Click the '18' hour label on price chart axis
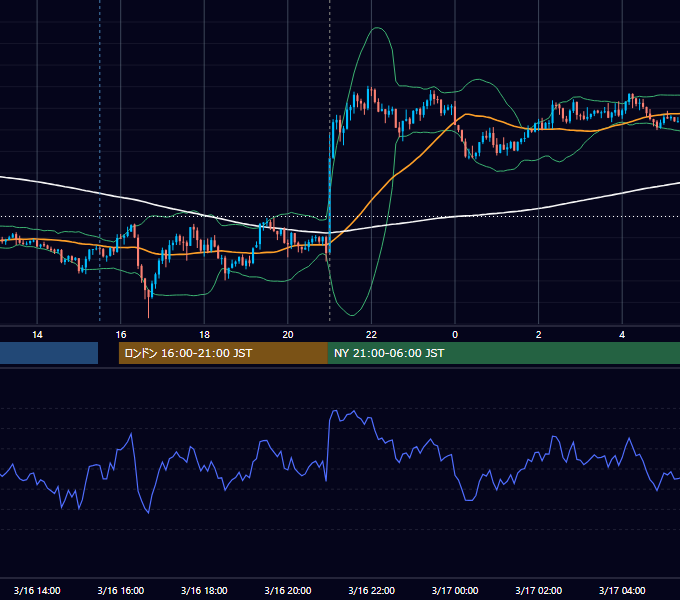Viewport: 680px width, 600px height. tap(204, 335)
